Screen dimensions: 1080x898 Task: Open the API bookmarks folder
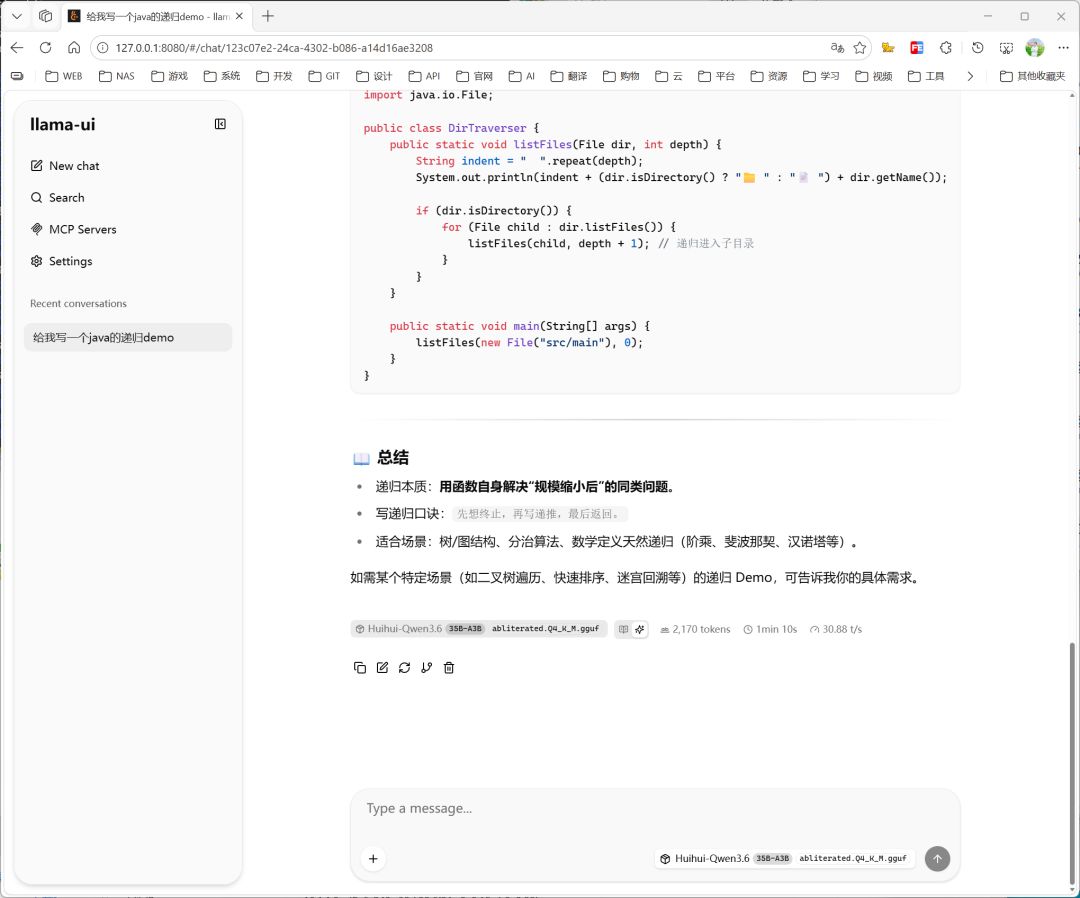[x=424, y=76]
